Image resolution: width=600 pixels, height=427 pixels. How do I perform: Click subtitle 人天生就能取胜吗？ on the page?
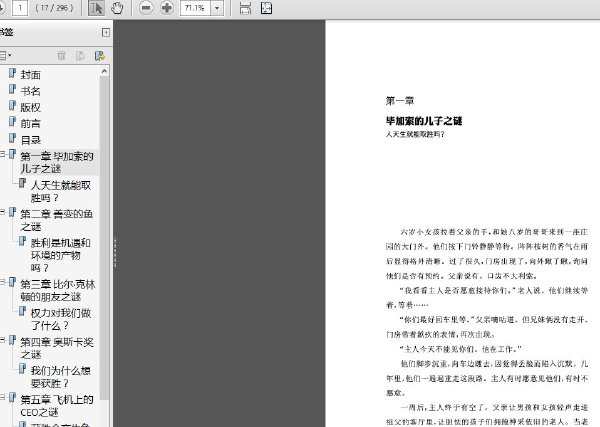(415, 134)
